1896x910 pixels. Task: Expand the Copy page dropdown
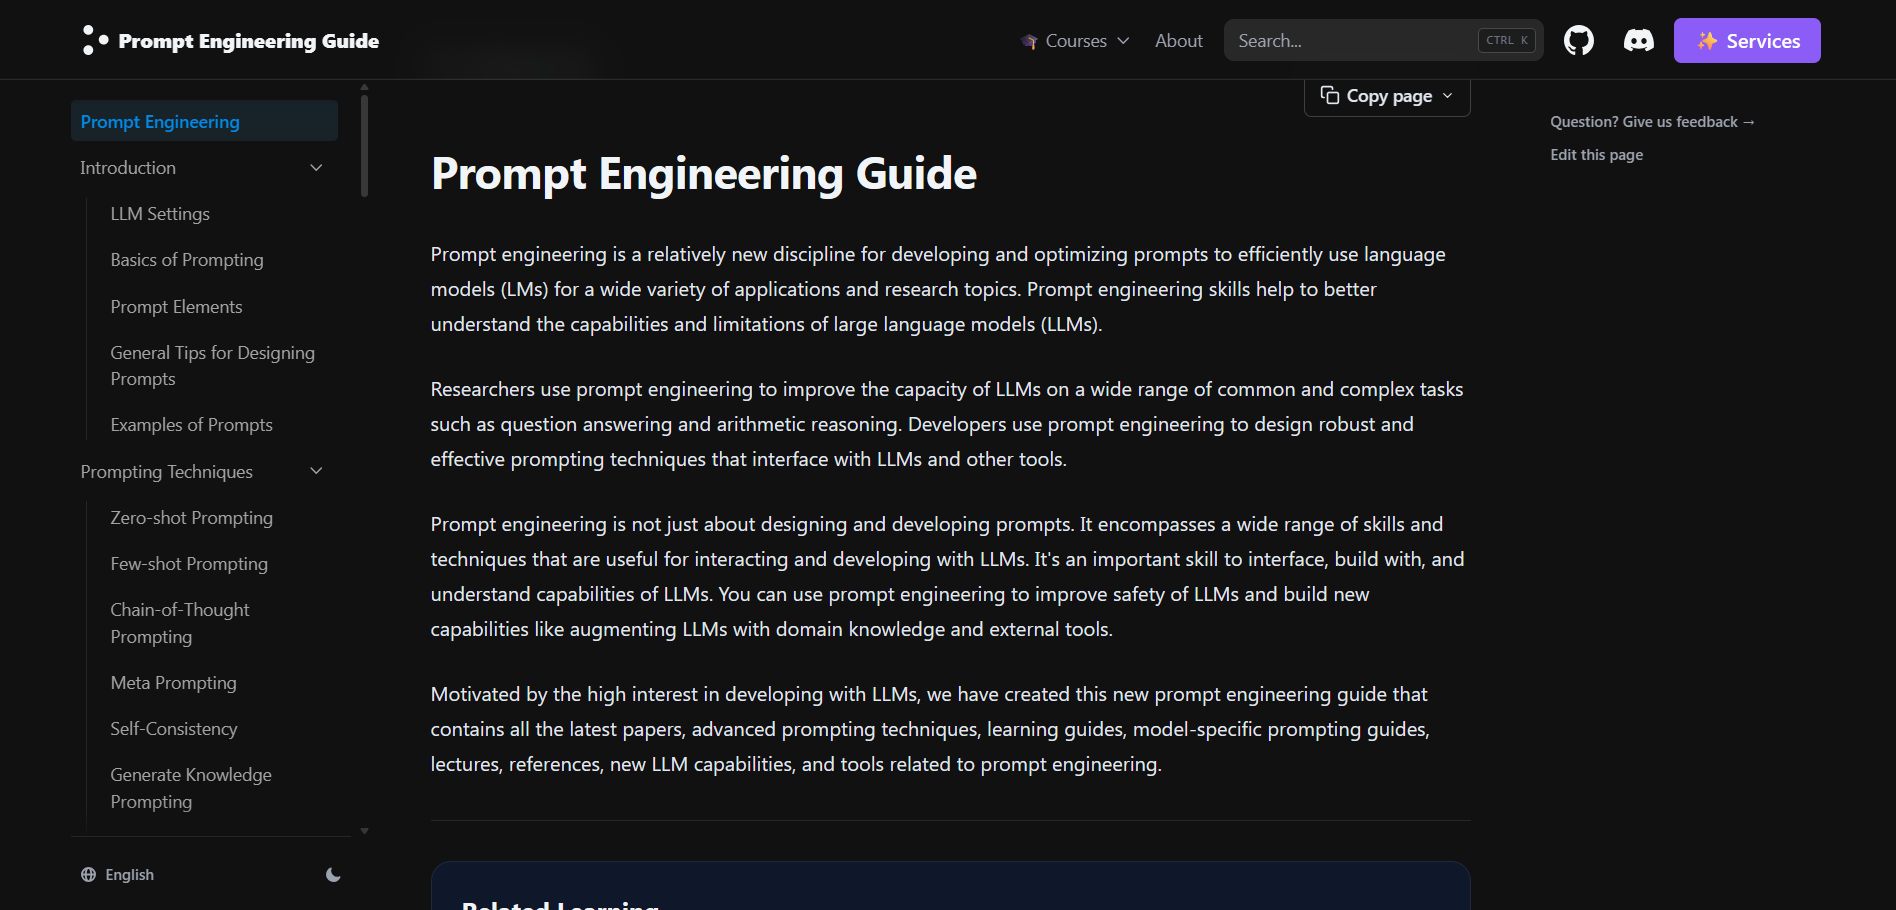1387,96
